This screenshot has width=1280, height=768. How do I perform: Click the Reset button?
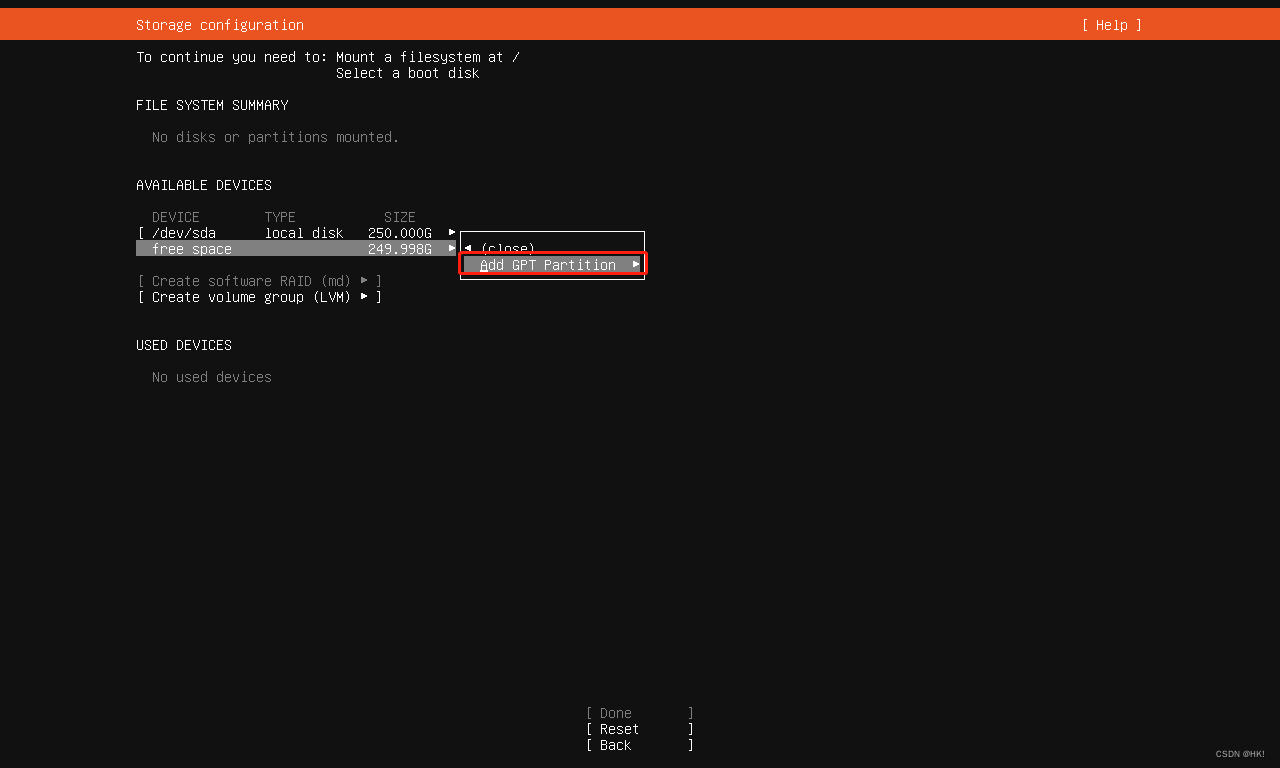[640, 729]
